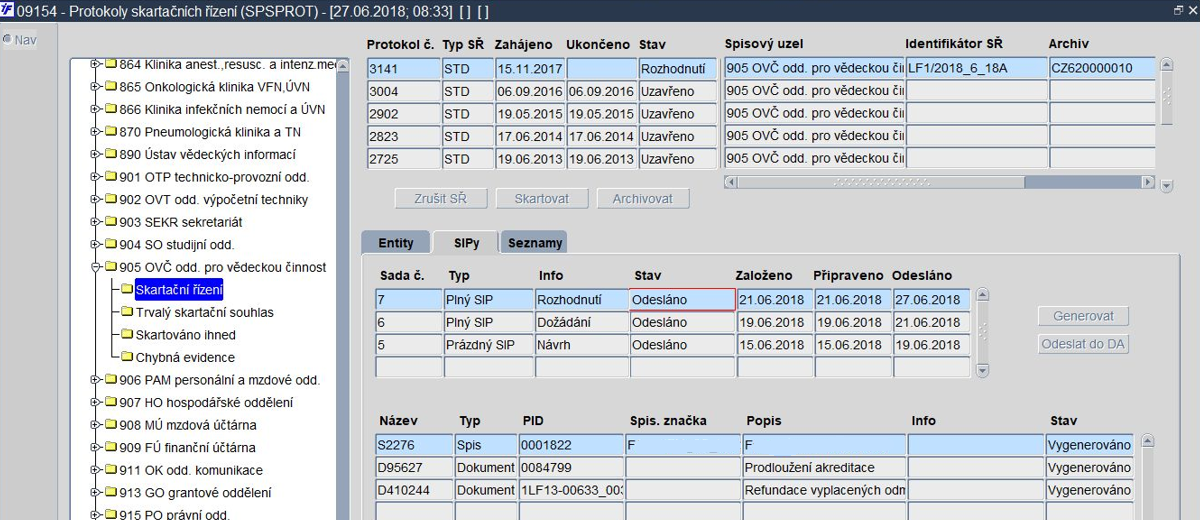Click scroll-down arrow of the protocol table
The width and height of the screenshot is (1200, 520).
coord(1166,184)
